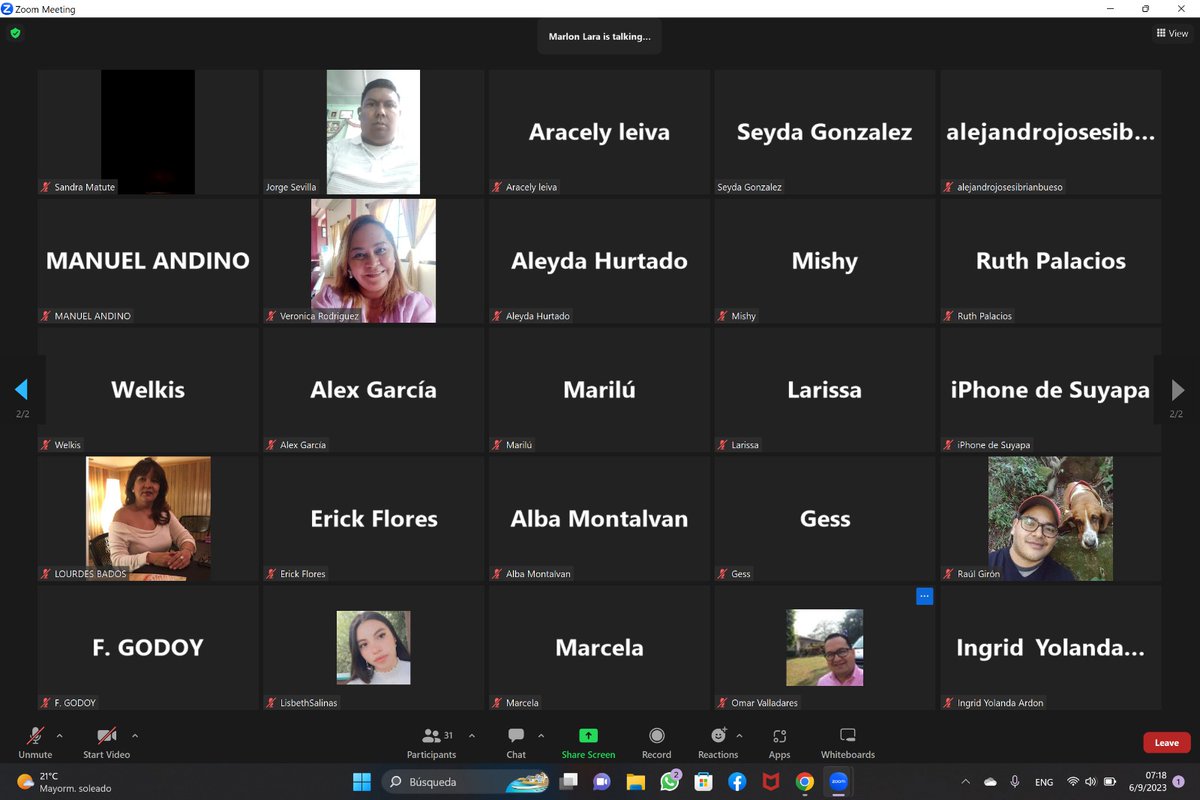Unmute your microphone
The height and width of the screenshot is (800, 1200).
[x=35, y=742]
